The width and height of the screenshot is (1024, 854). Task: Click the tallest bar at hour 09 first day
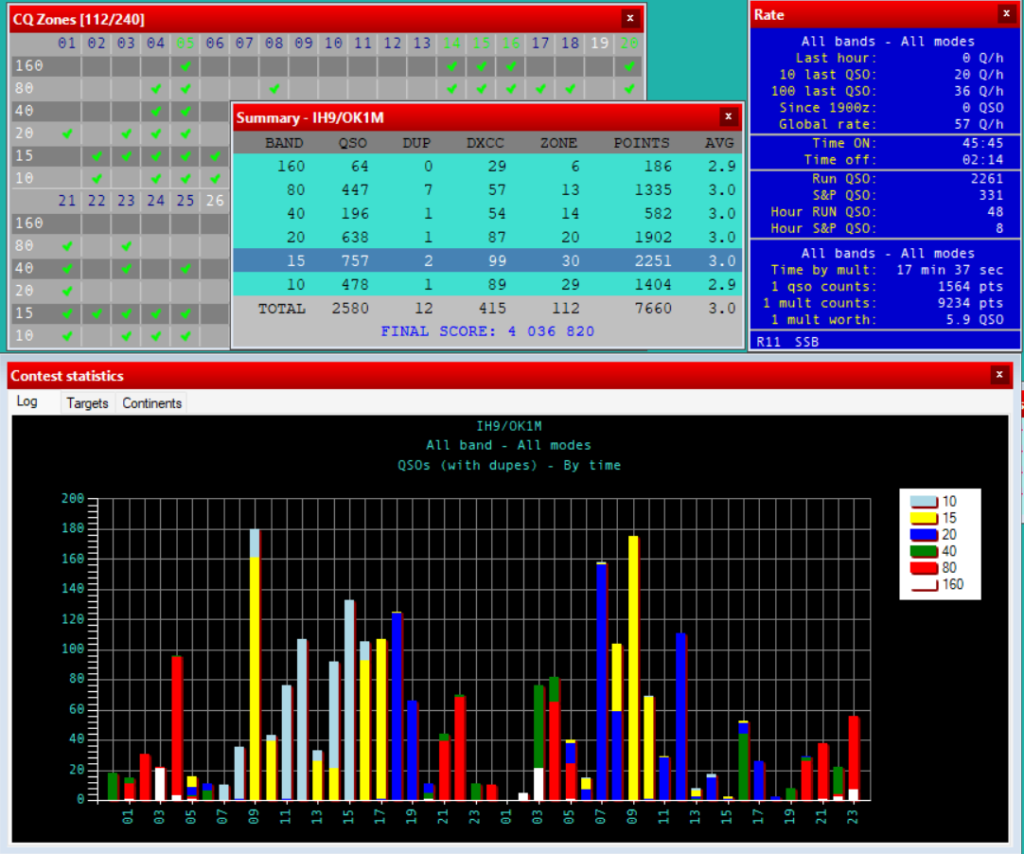point(255,664)
